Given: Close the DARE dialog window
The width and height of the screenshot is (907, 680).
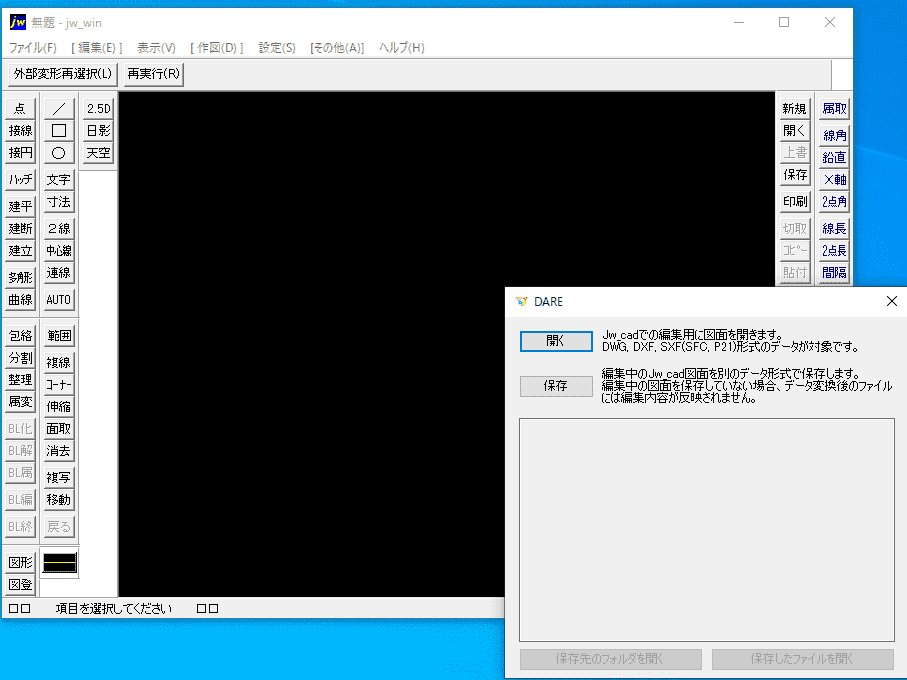Looking at the screenshot, I should click(891, 301).
